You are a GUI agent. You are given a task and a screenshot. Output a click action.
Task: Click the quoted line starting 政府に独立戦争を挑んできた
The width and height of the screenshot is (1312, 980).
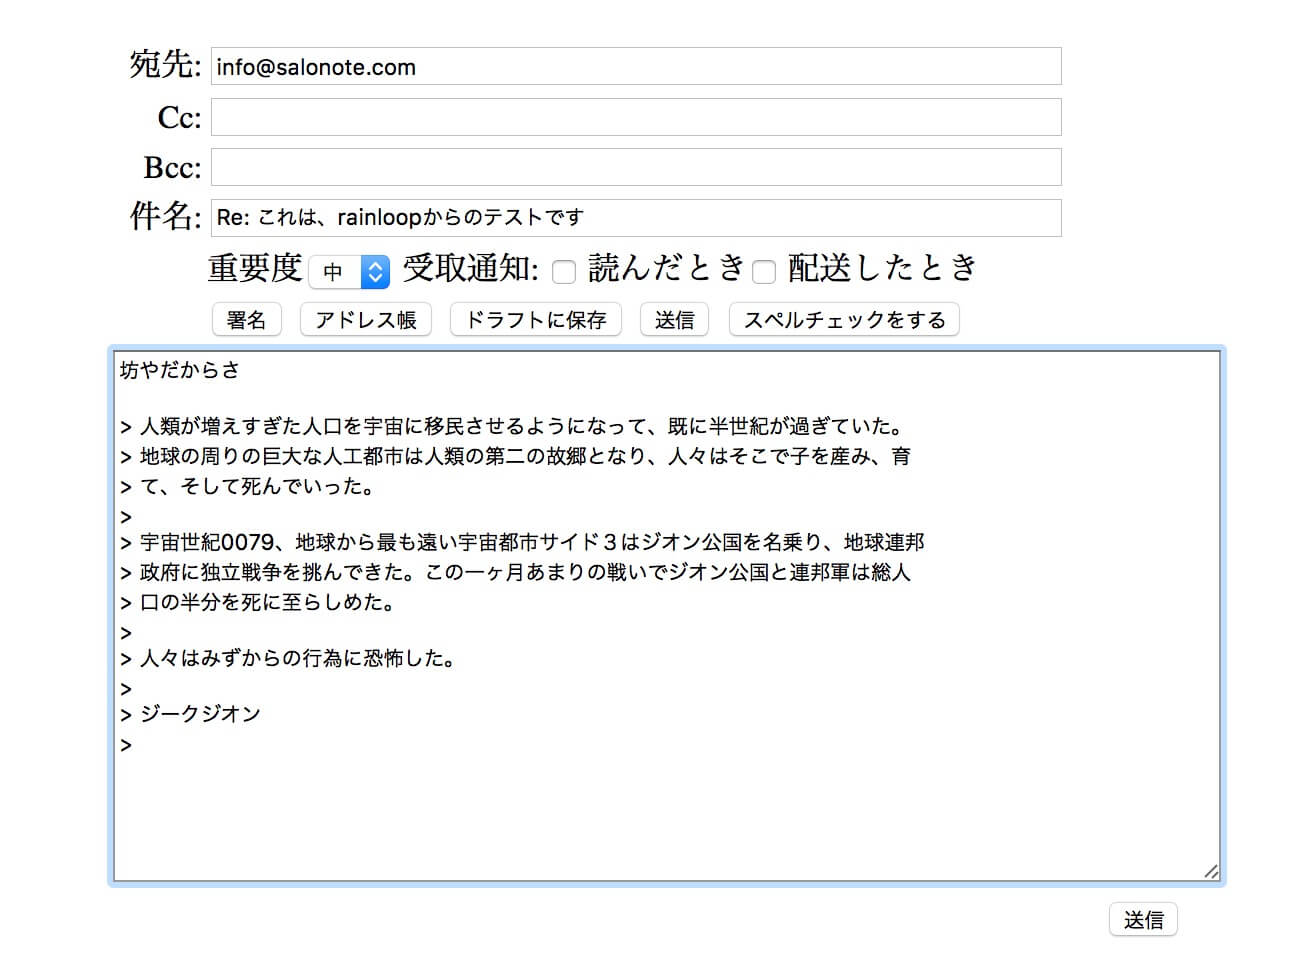click(516, 572)
